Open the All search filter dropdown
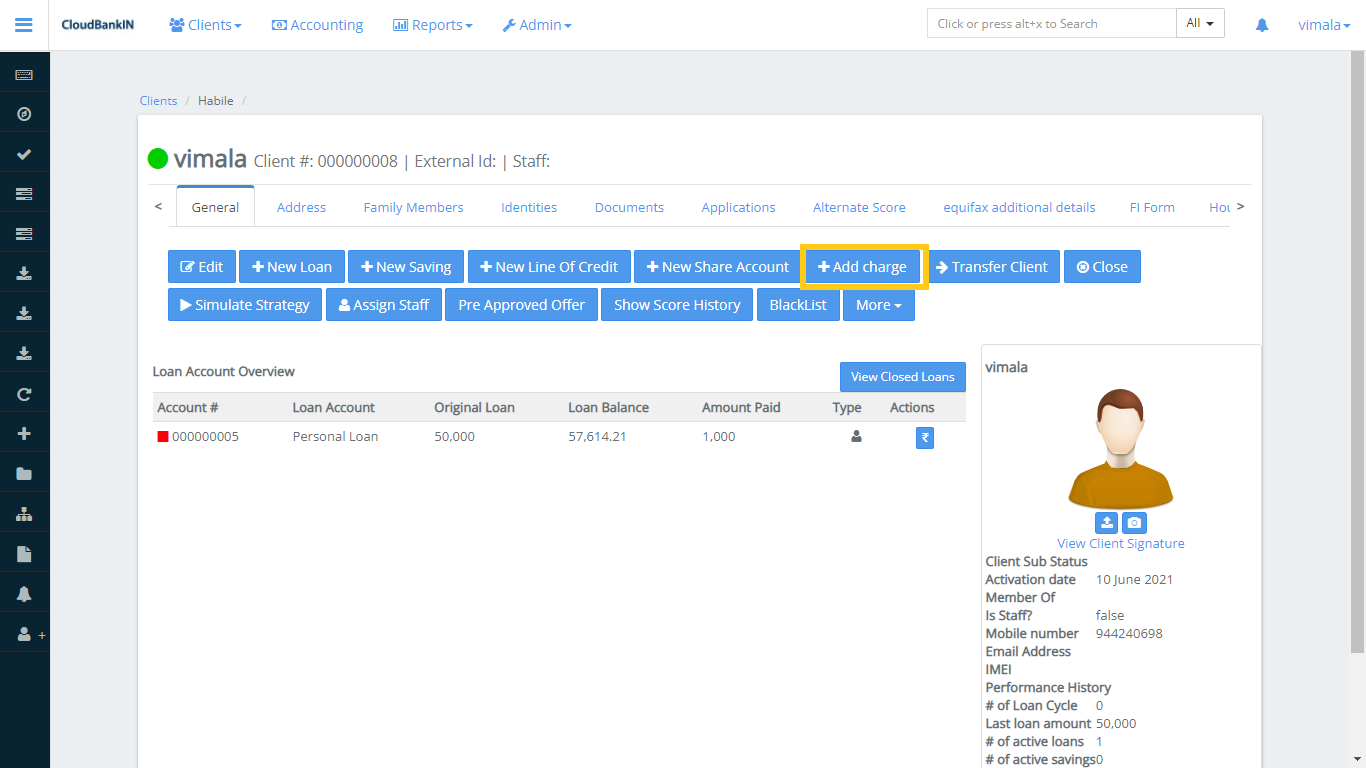 (x=1200, y=24)
